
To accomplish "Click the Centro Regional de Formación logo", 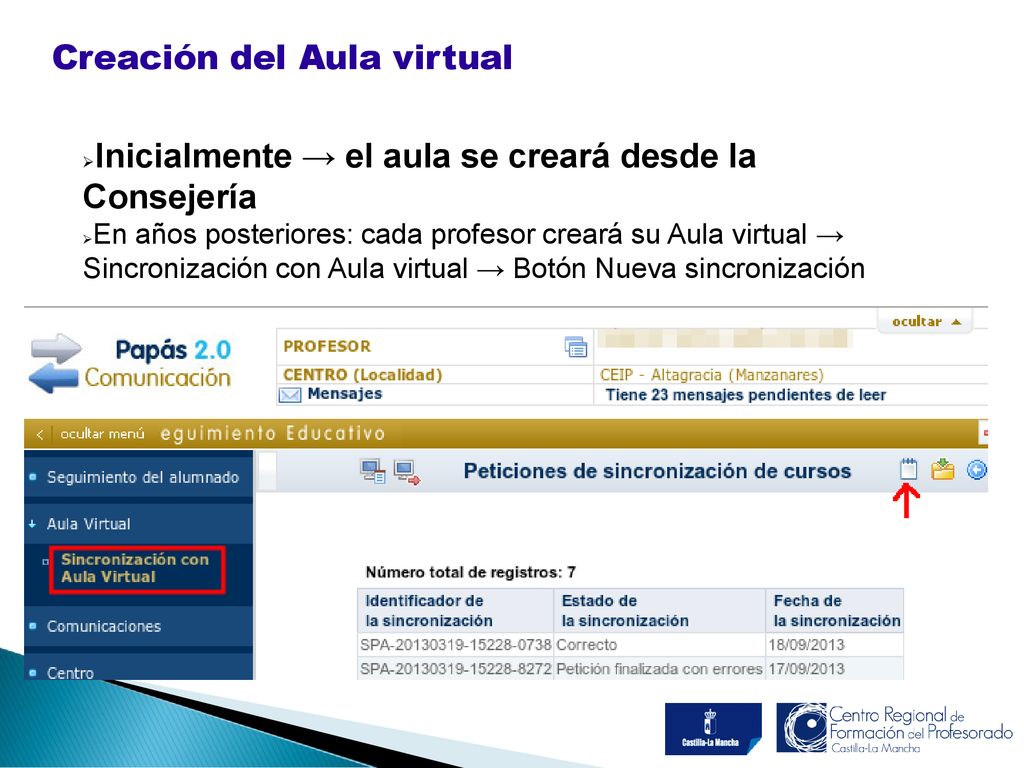I will [x=895, y=728].
